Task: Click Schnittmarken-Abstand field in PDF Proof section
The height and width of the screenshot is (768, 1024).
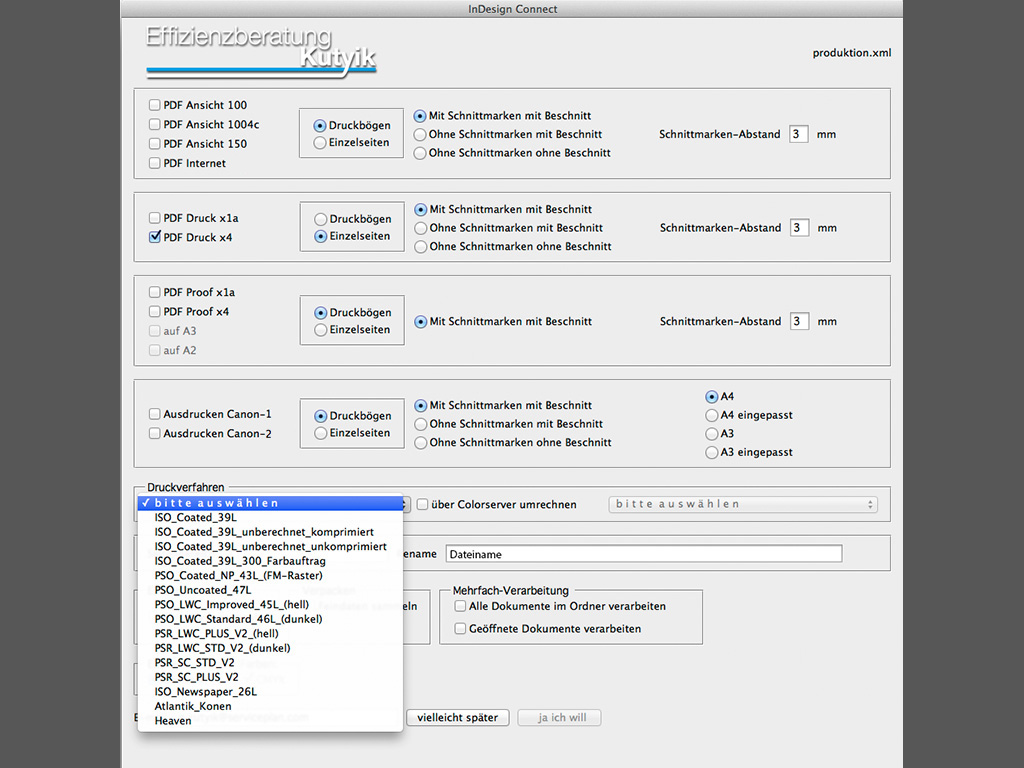Action: 798,321
